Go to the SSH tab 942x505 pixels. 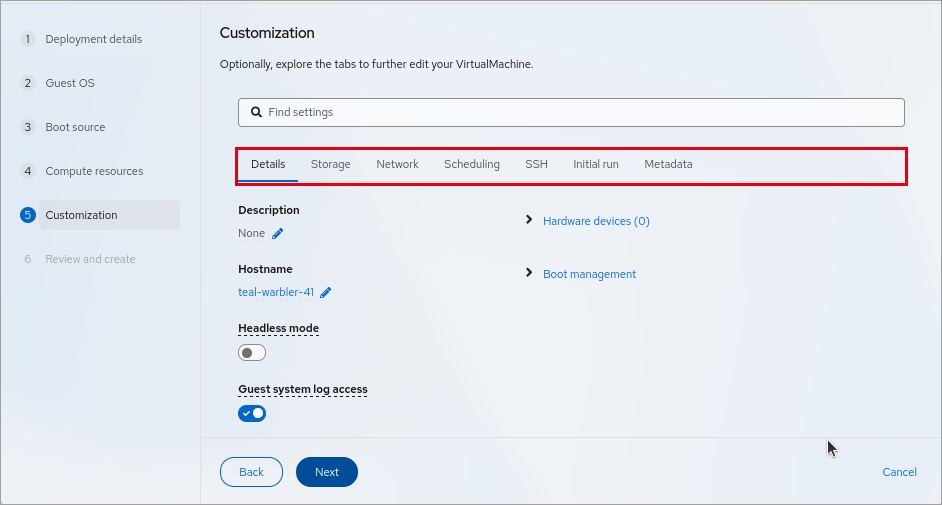(x=536, y=165)
